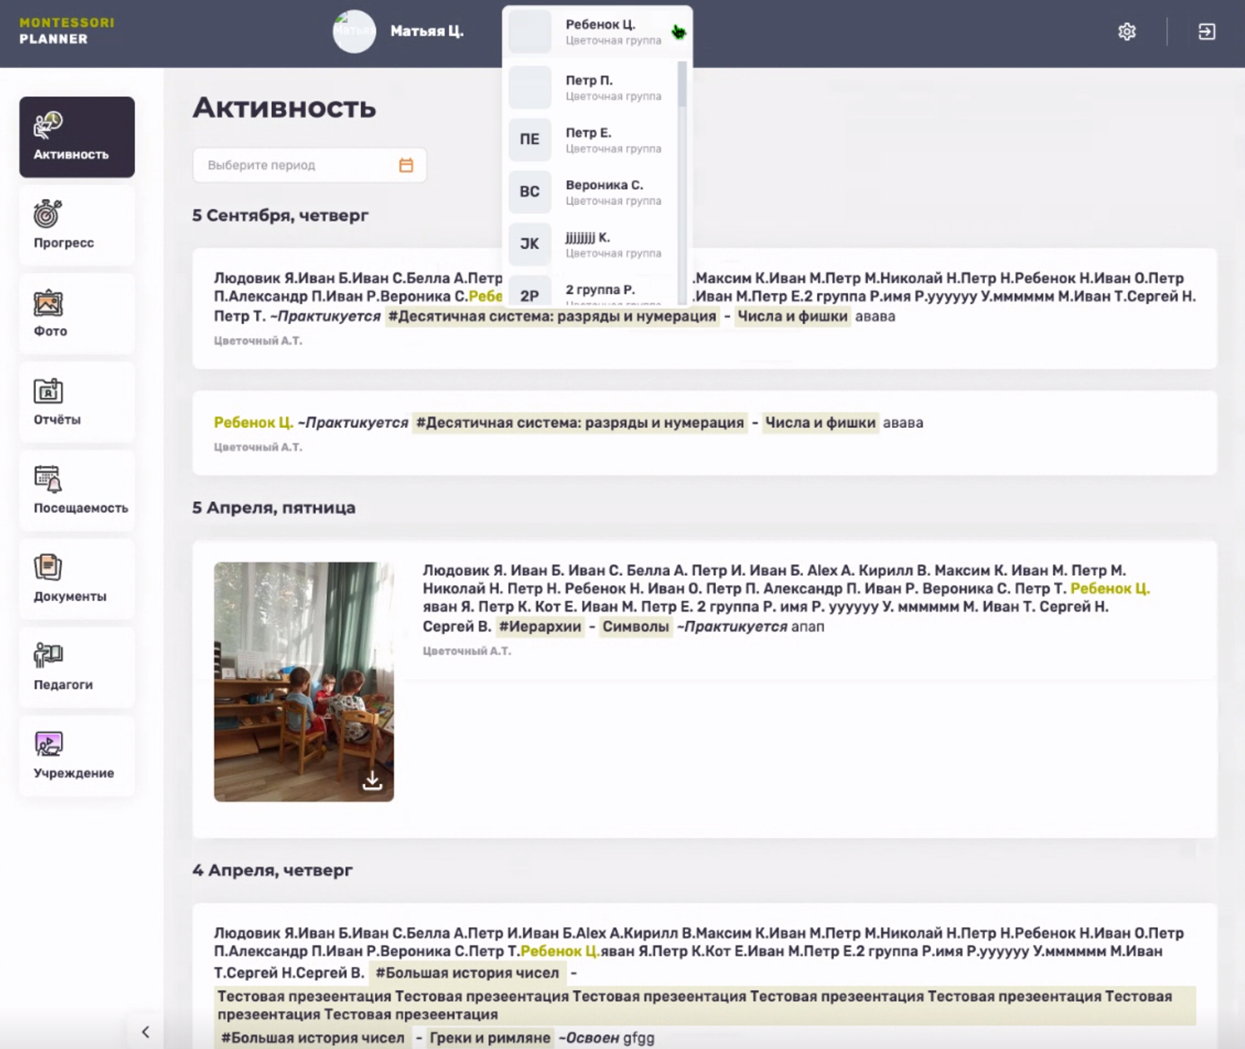The width and height of the screenshot is (1245, 1049).
Task: Collapse the sidebar with the left chevron
Action: (145, 1032)
